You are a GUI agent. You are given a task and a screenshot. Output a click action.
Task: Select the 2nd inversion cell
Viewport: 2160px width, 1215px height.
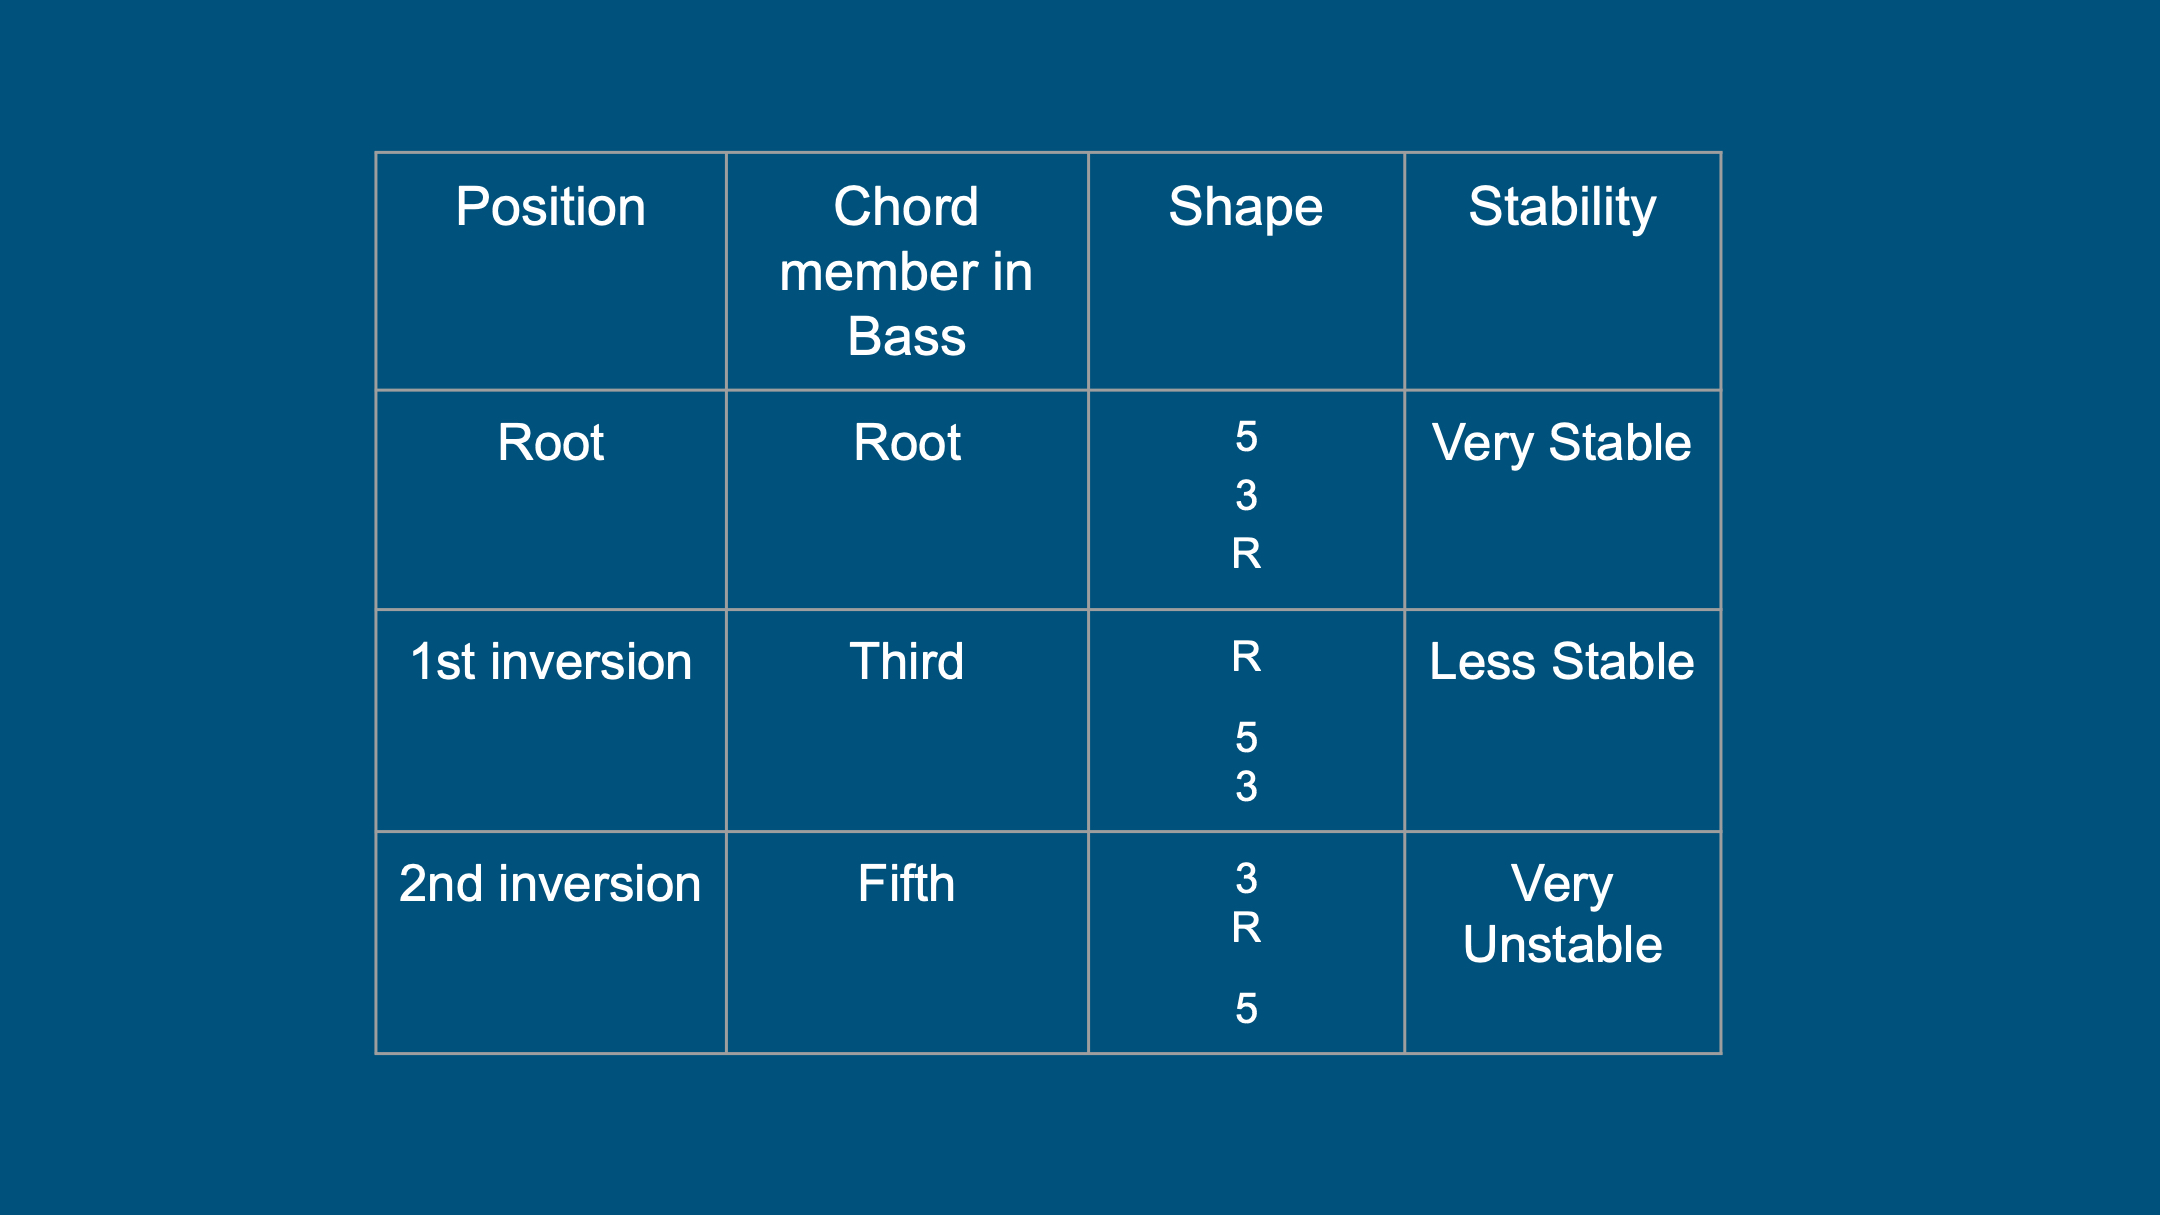point(550,884)
